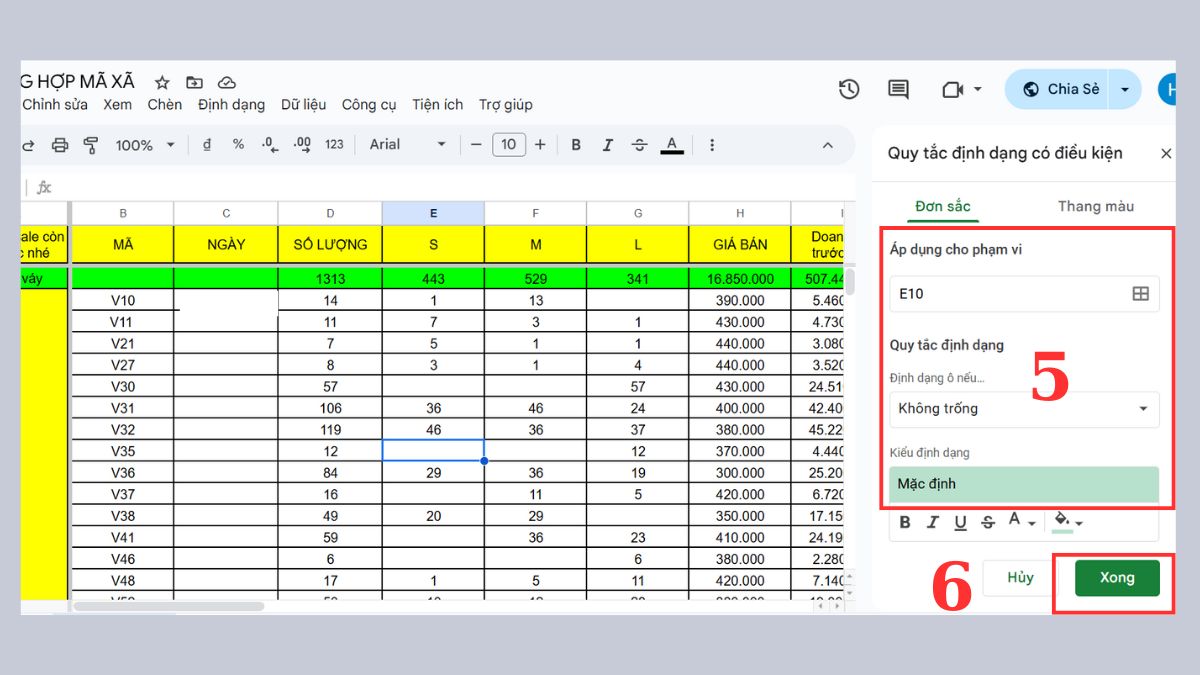The width and height of the screenshot is (1200, 675).
Task: Open the Dữ liệu menu
Action: [x=304, y=104]
